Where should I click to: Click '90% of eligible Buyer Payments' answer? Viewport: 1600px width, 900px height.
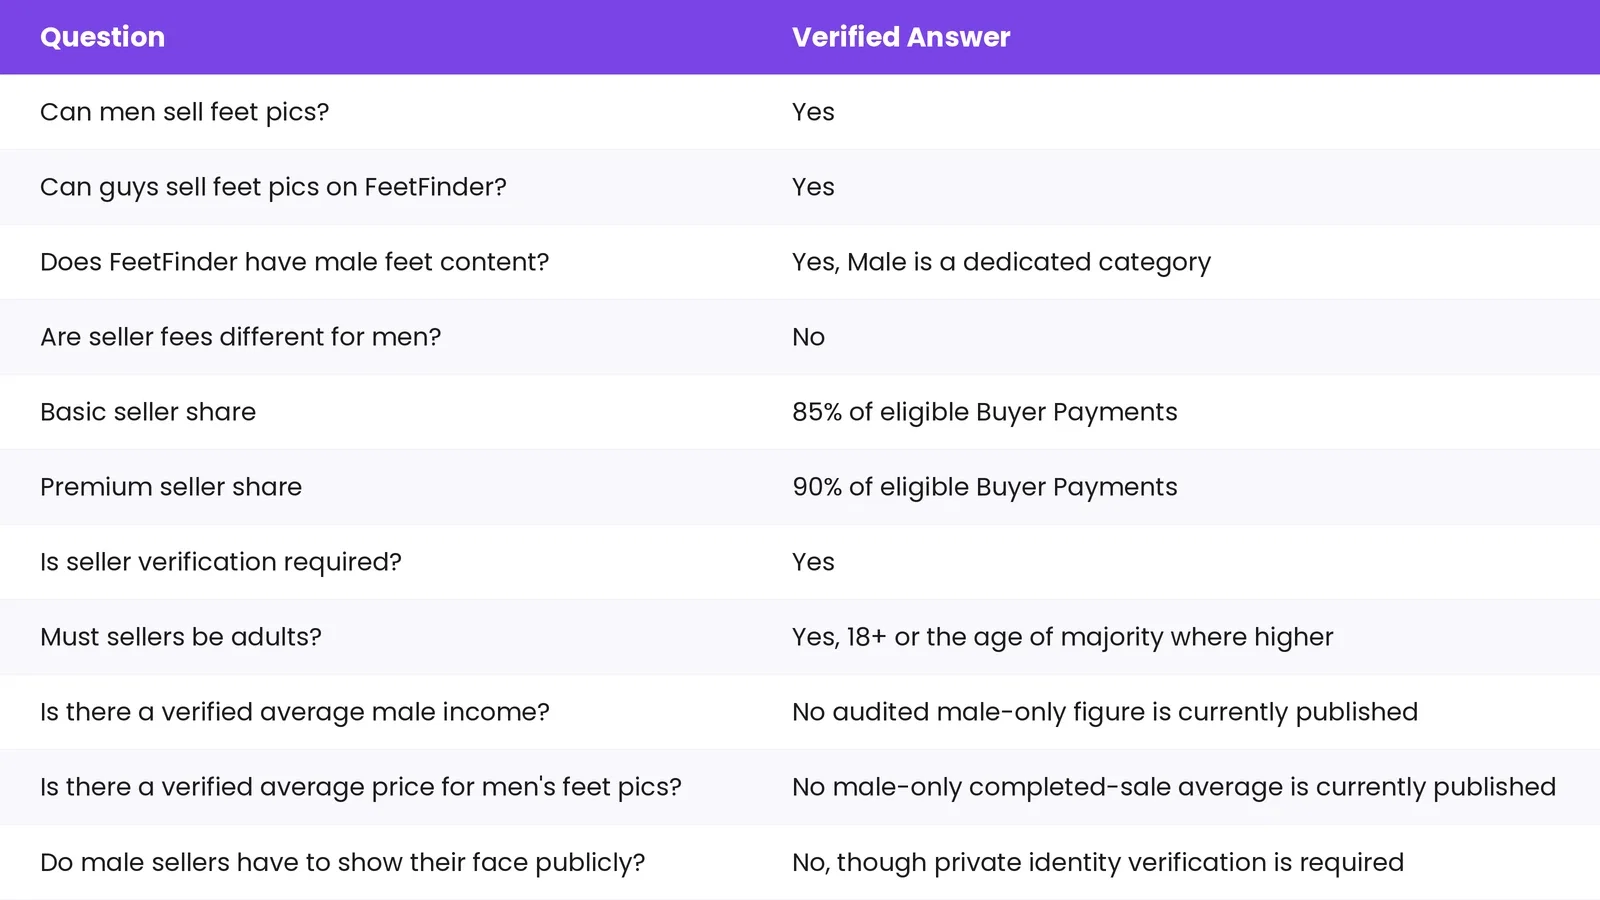985,487
